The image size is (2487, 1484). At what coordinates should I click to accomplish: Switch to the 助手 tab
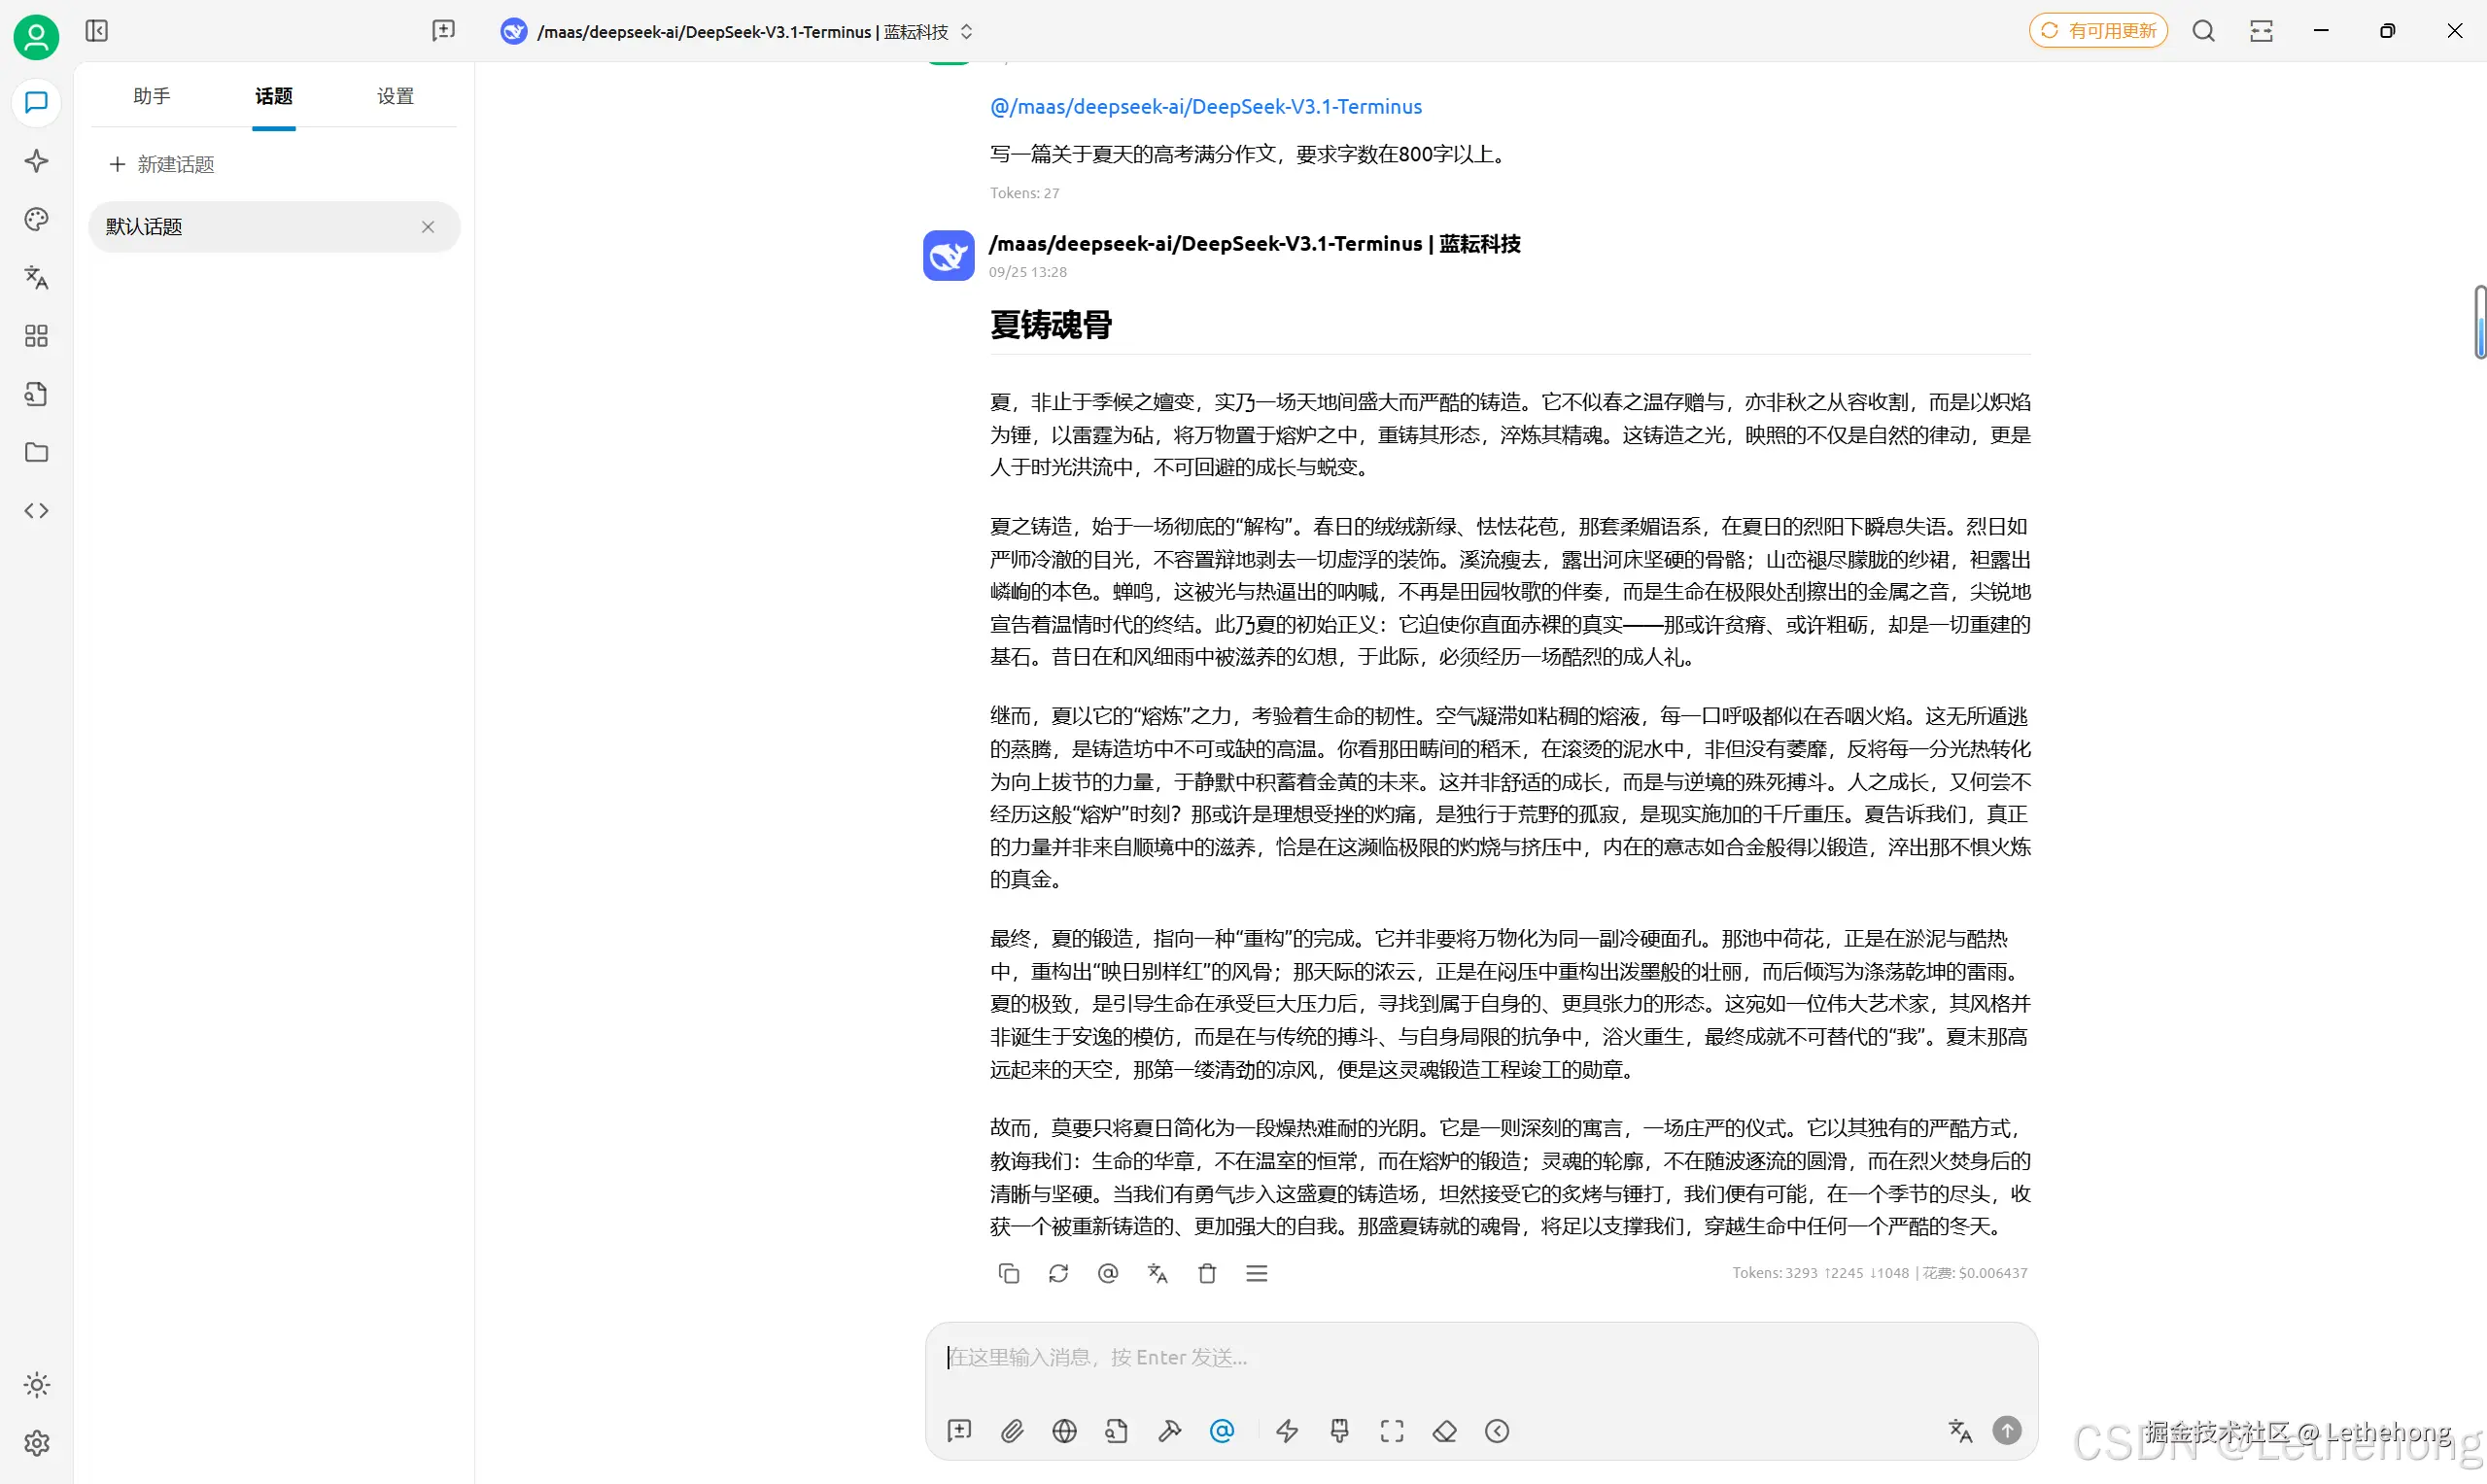[152, 96]
